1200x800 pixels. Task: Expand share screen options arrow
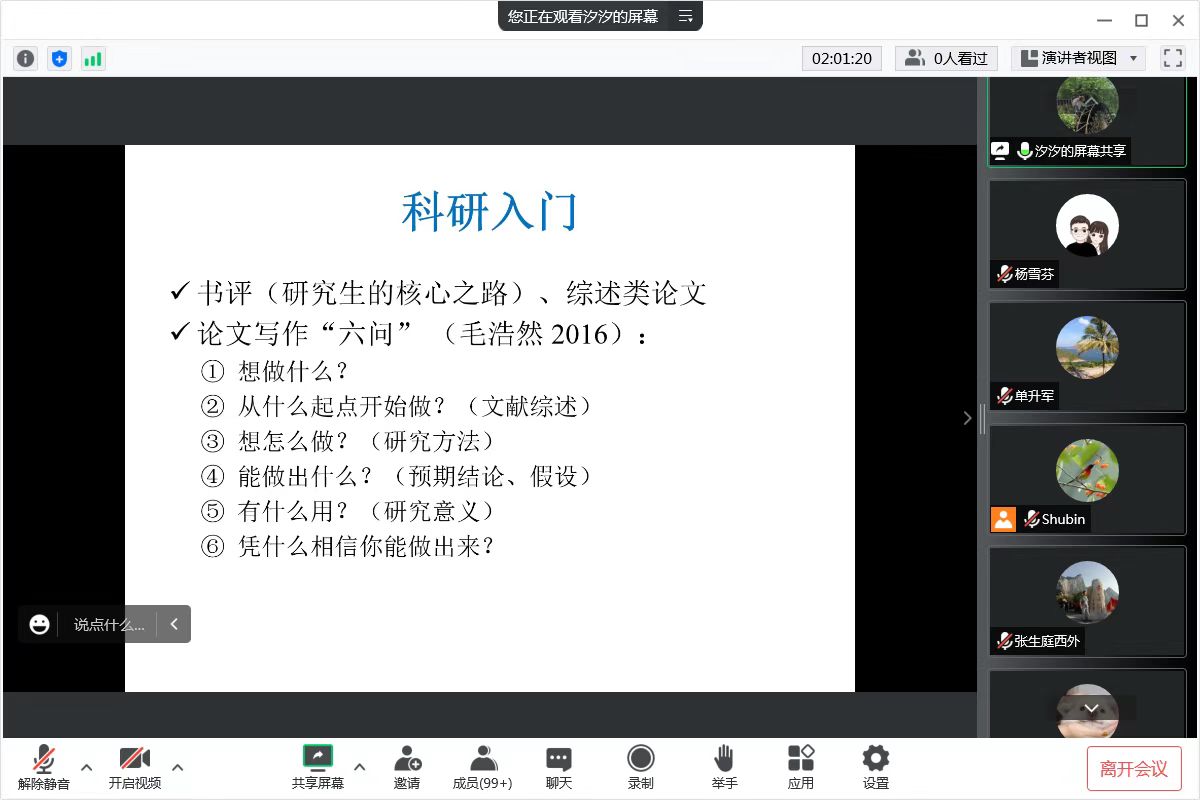pos(360,767)
